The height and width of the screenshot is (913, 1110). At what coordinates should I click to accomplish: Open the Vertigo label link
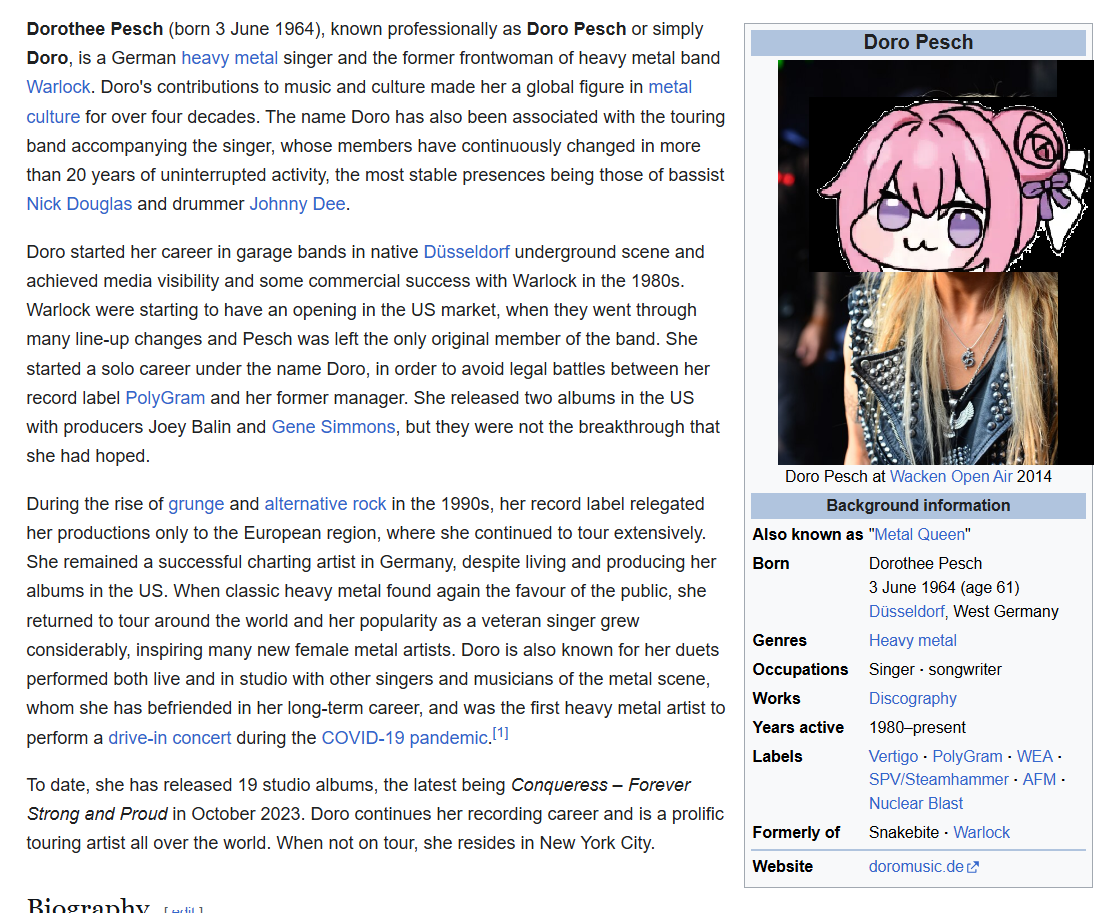(893, 757)
